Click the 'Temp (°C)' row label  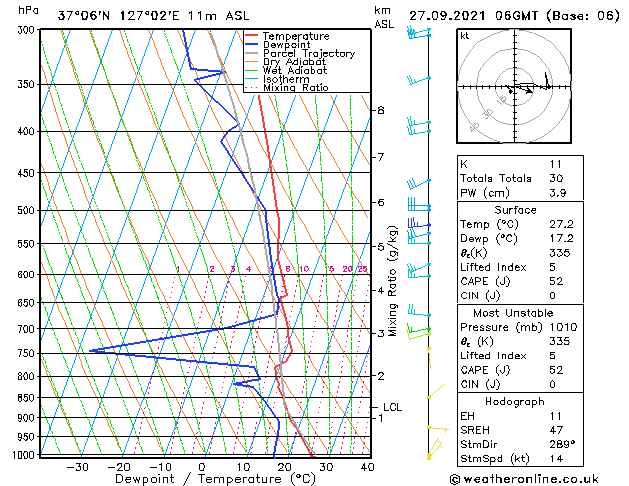[489, 225]
